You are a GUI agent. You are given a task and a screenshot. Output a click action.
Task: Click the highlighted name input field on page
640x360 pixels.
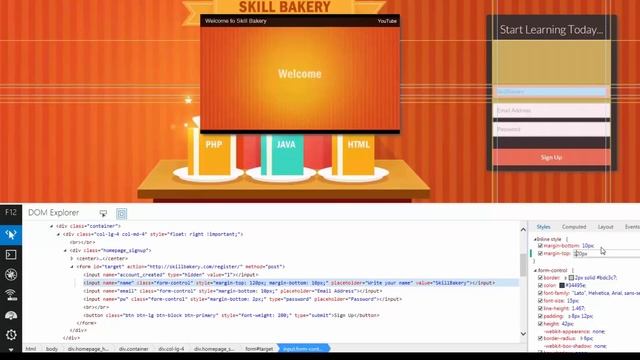[551, 92]
